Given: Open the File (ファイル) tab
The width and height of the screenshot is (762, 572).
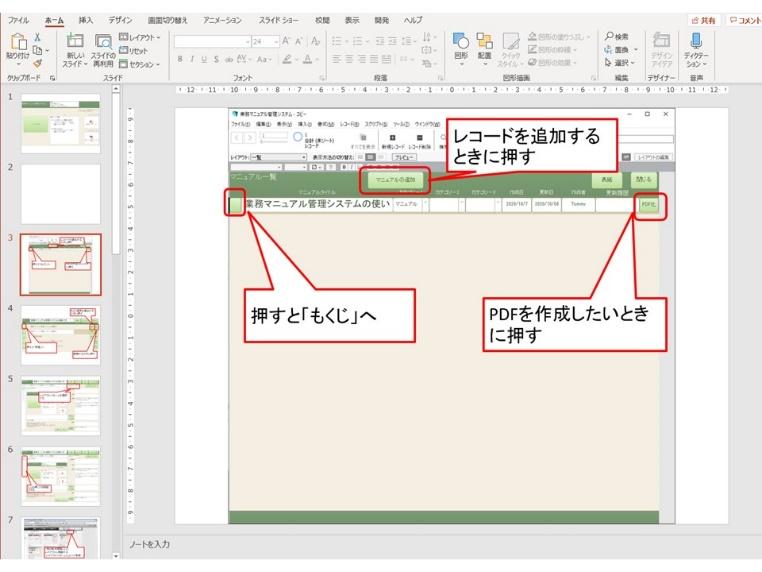Looking at the screenshot, I should (18, 20).
